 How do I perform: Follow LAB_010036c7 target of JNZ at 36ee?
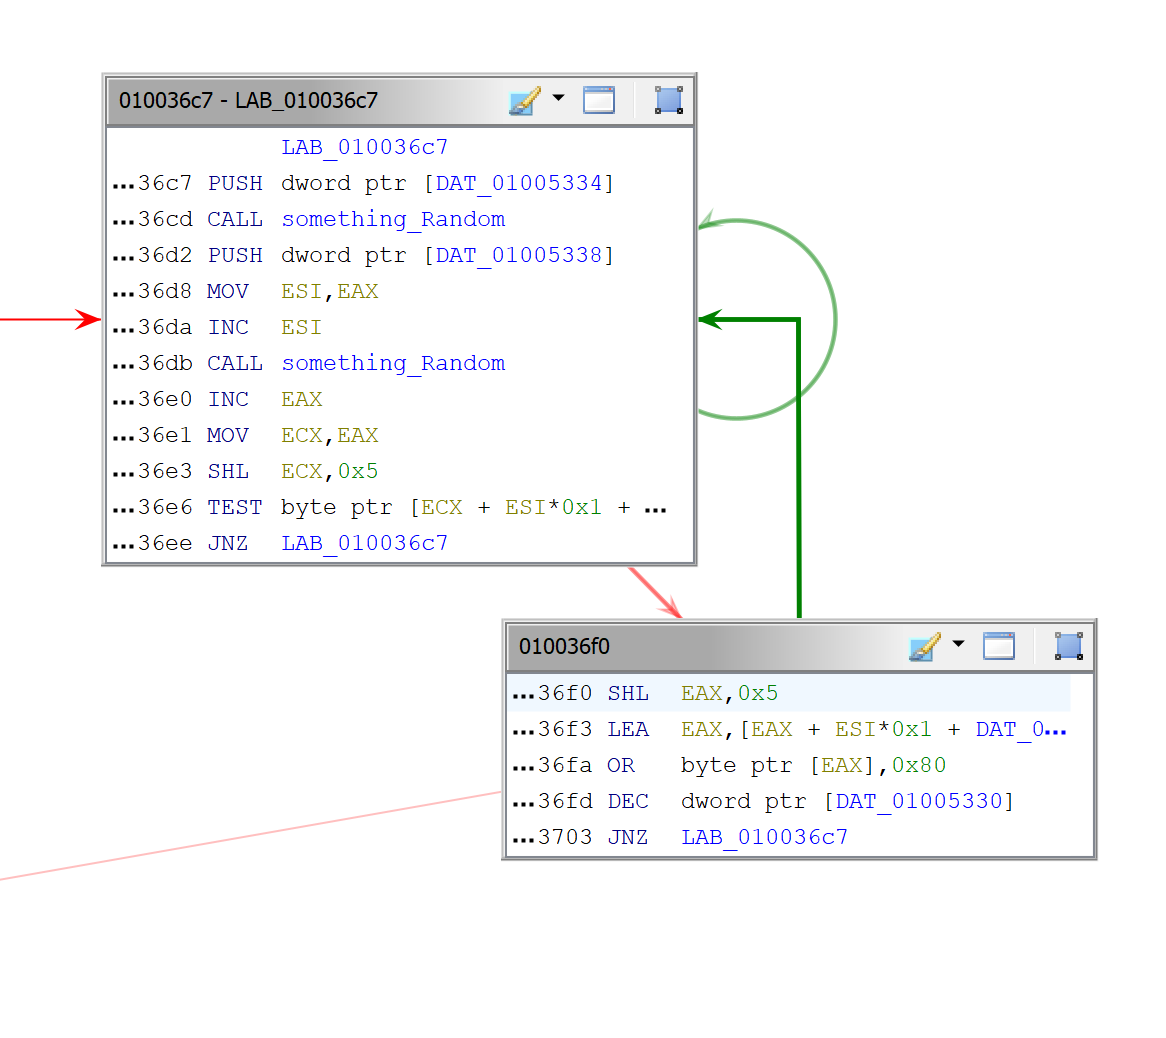(x=364, y=544)
